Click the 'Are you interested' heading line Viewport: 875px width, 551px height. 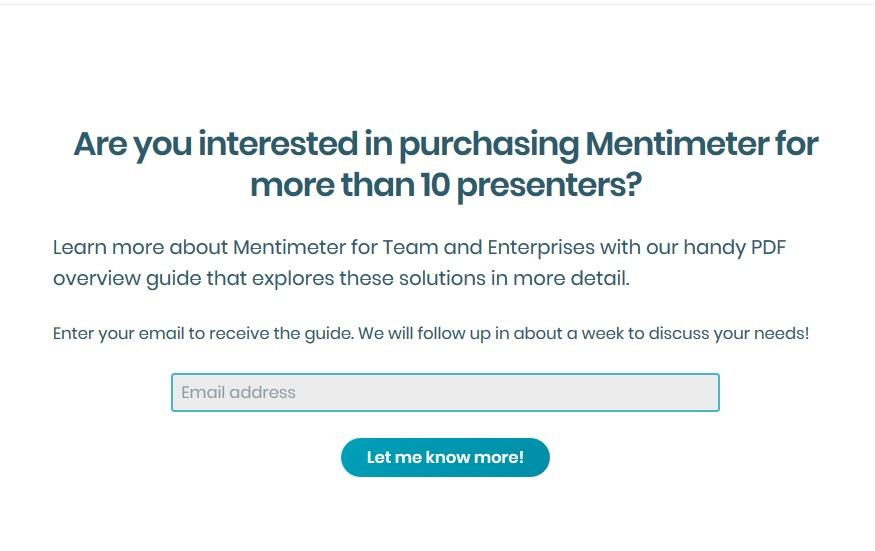coord(445,144)
